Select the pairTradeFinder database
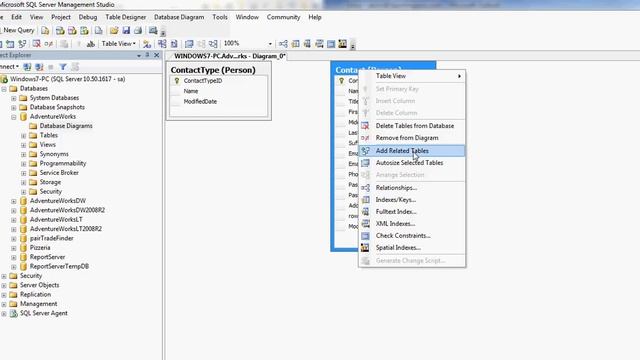The image size is (640, 360). click(51, 238)
